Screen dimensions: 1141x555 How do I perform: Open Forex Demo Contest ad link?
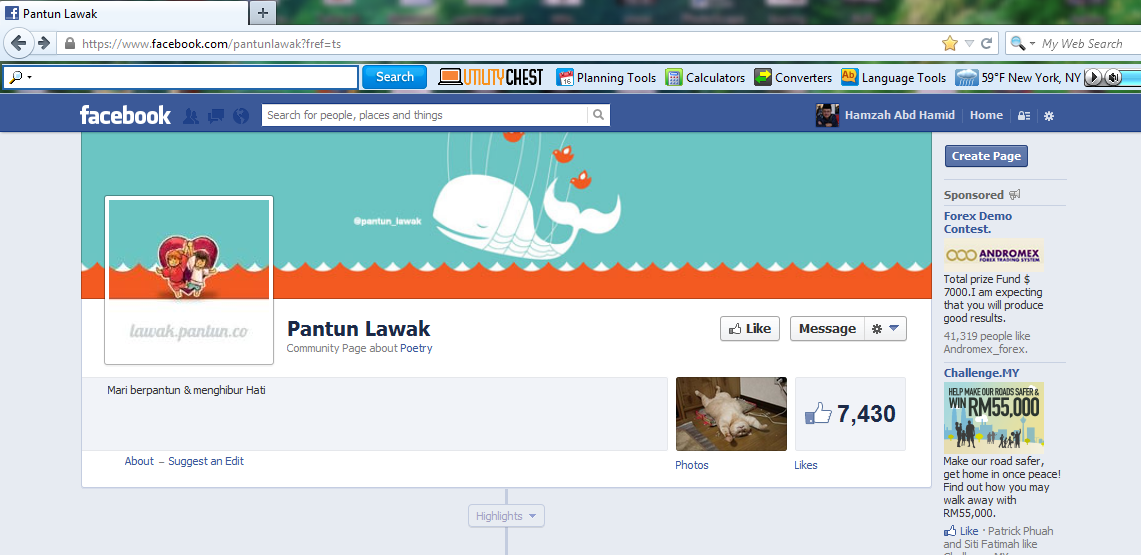[978, 223]
